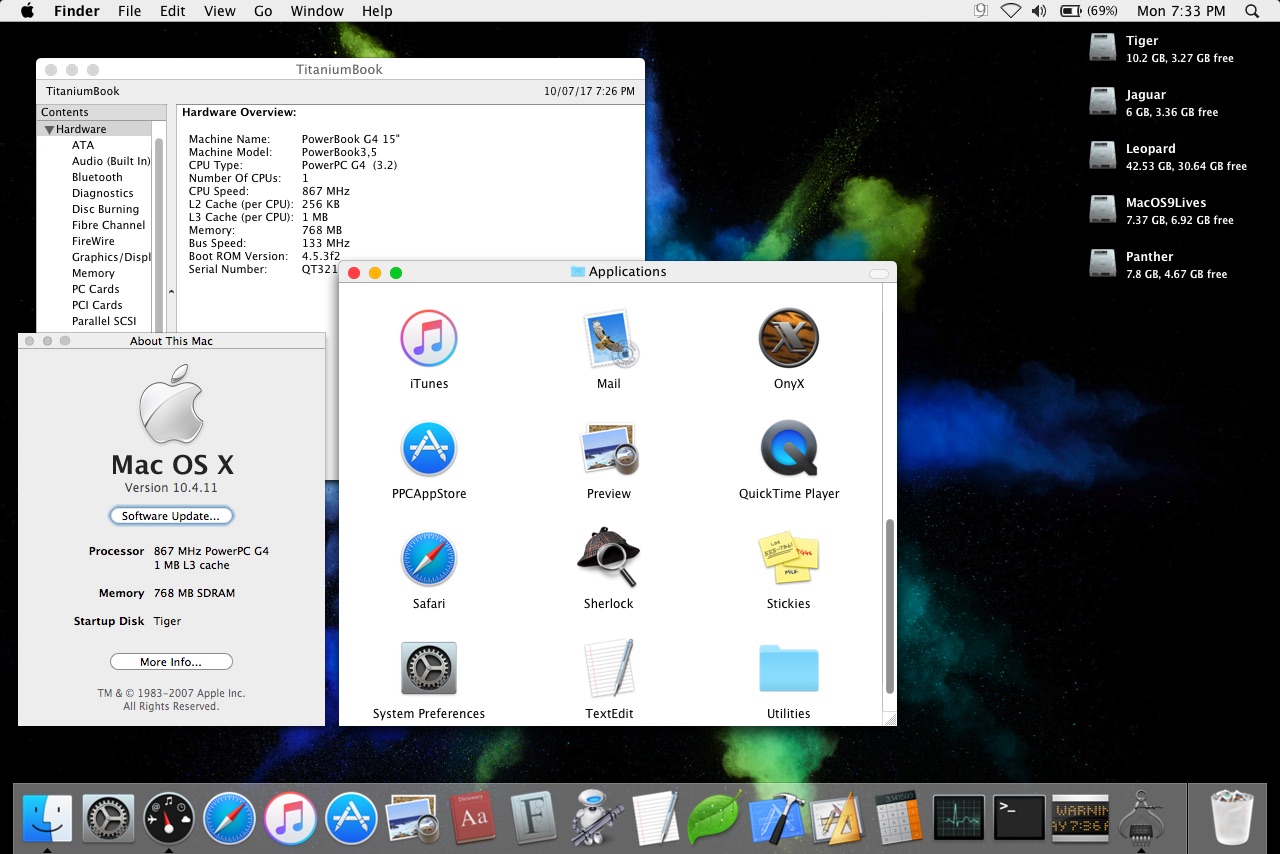Viewport: 1280px width, 854px height.
Task: Click the More Info button
Action: point(171,662)
